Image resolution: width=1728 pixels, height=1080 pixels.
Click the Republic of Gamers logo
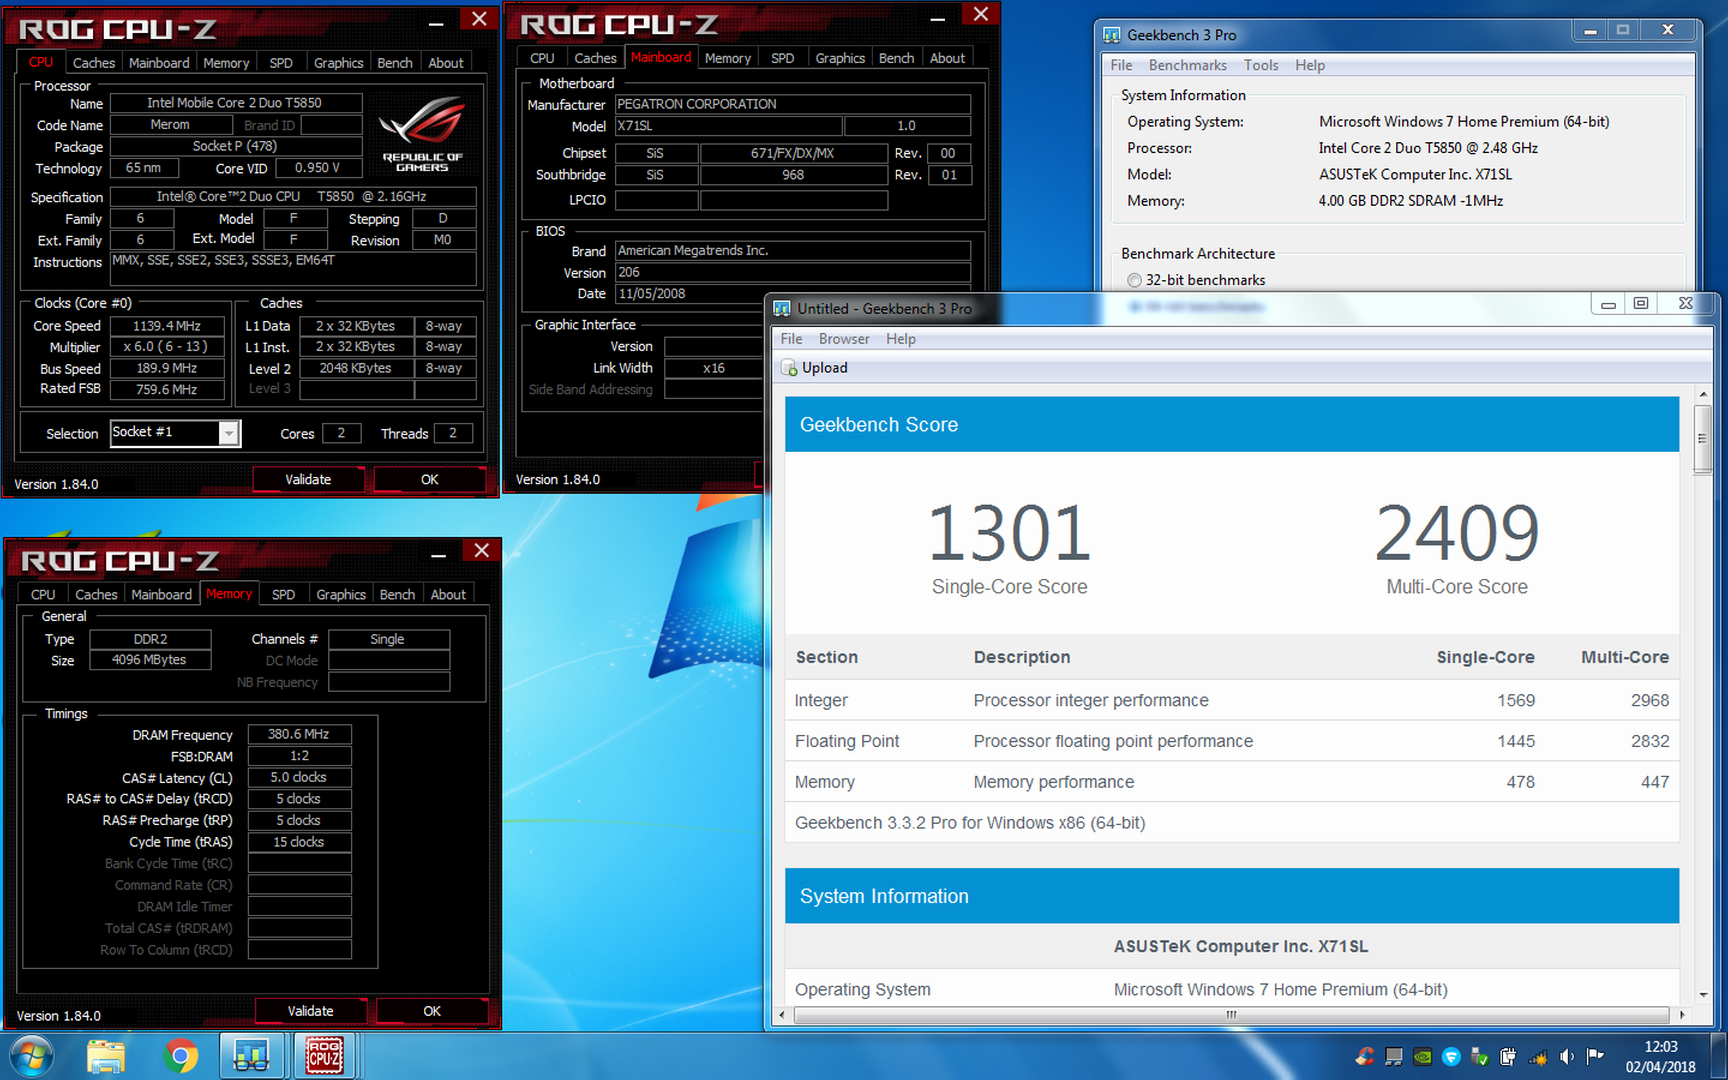[x=422, y=135]
